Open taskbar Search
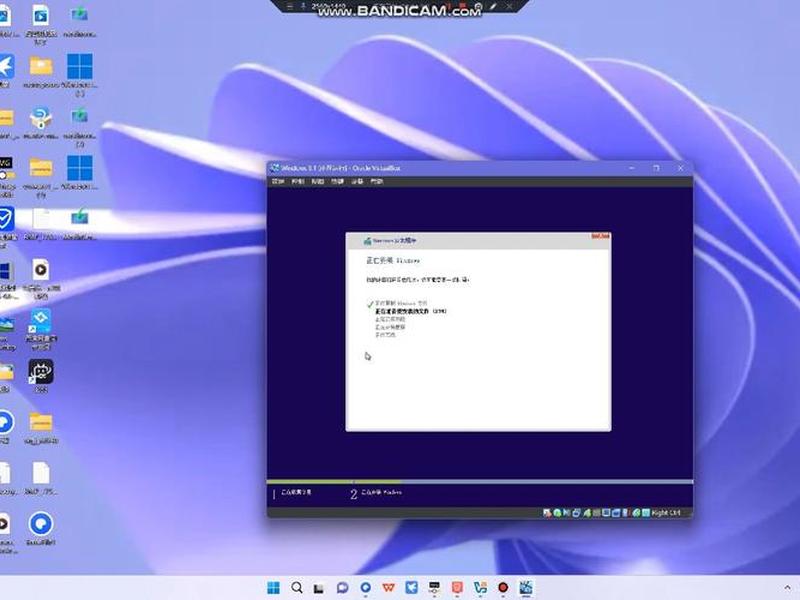 click(297, 588)
